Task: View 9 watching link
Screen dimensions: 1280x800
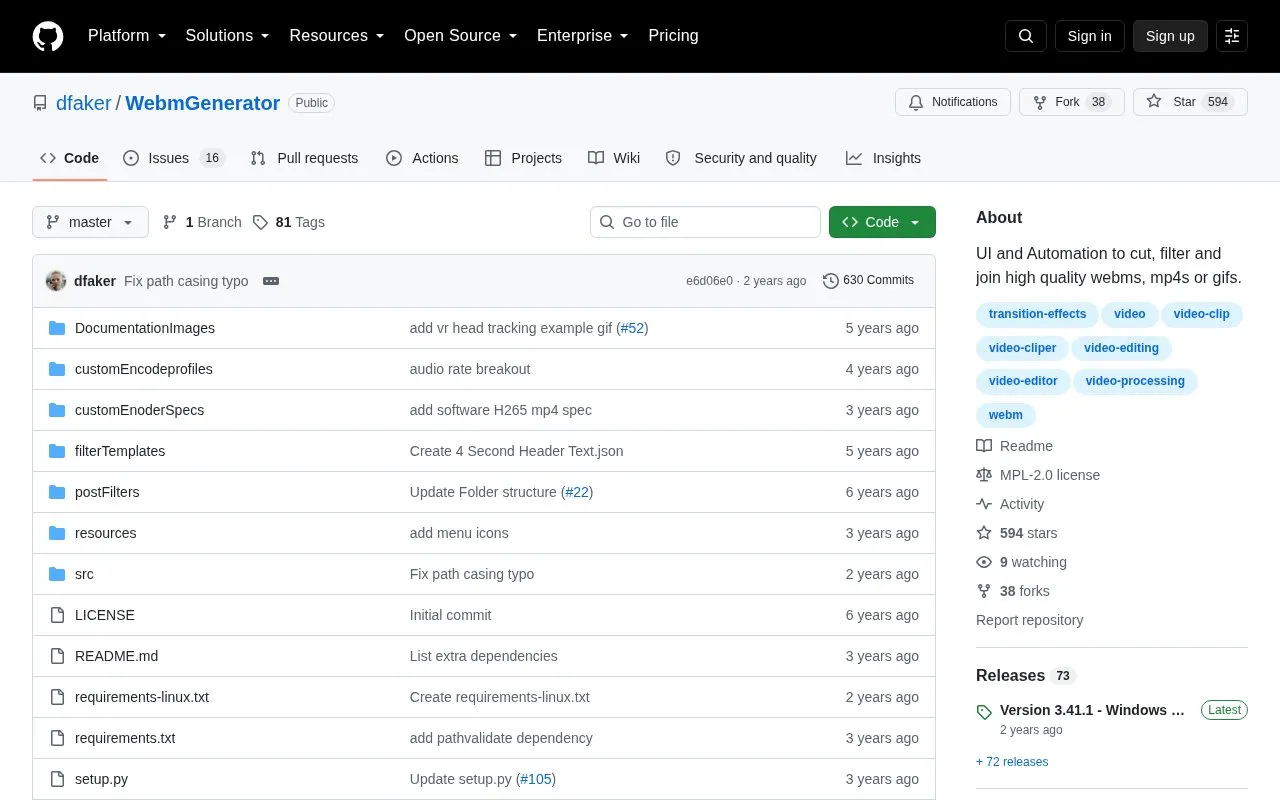Action: [x=1021, y=562]
